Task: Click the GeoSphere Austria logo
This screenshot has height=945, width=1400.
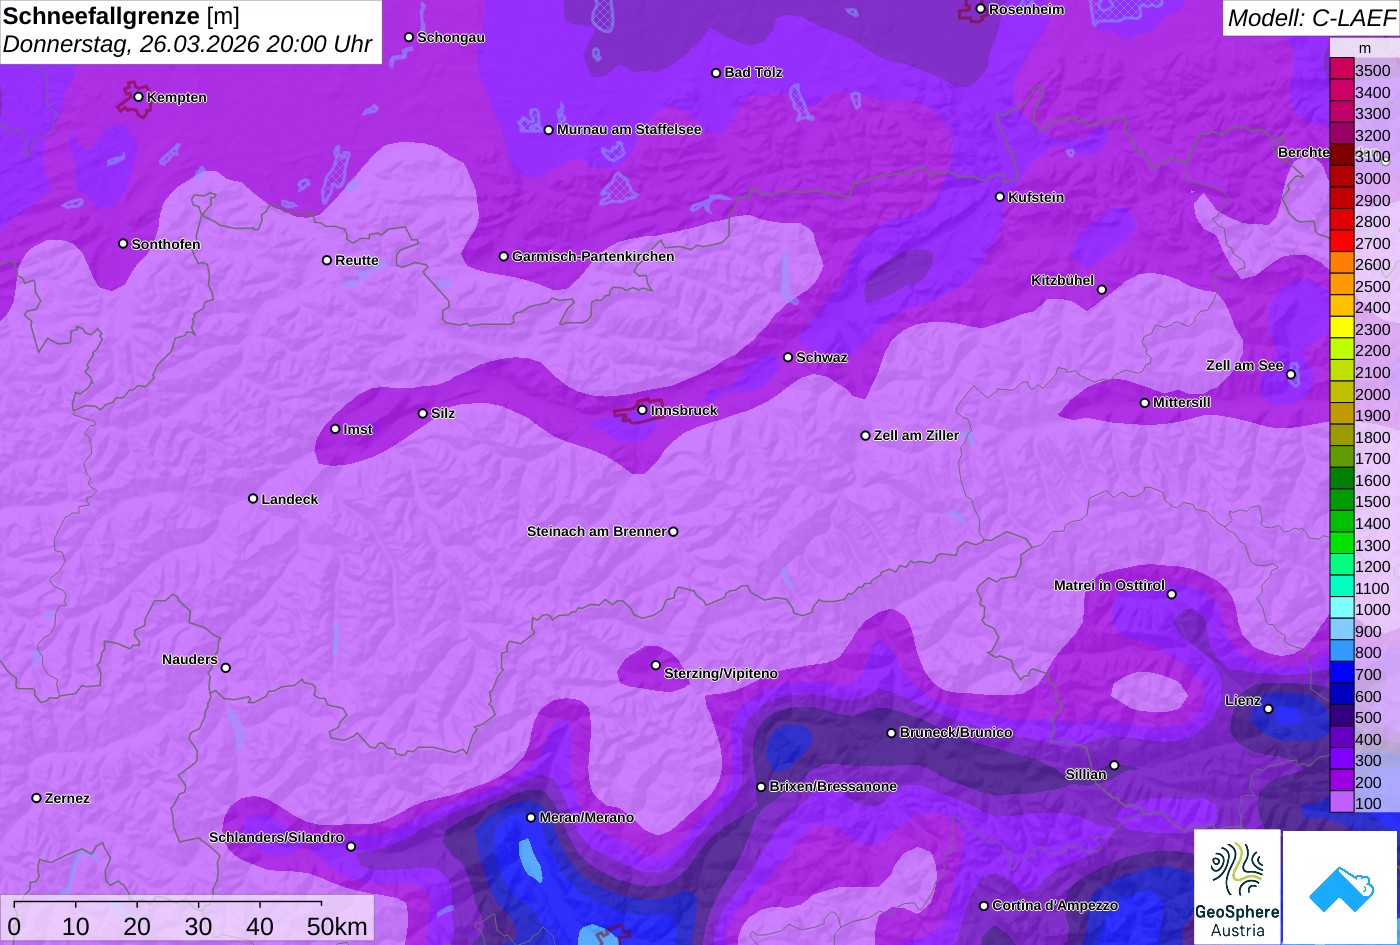Action: pyautogui.click(x=1237, y=886)
